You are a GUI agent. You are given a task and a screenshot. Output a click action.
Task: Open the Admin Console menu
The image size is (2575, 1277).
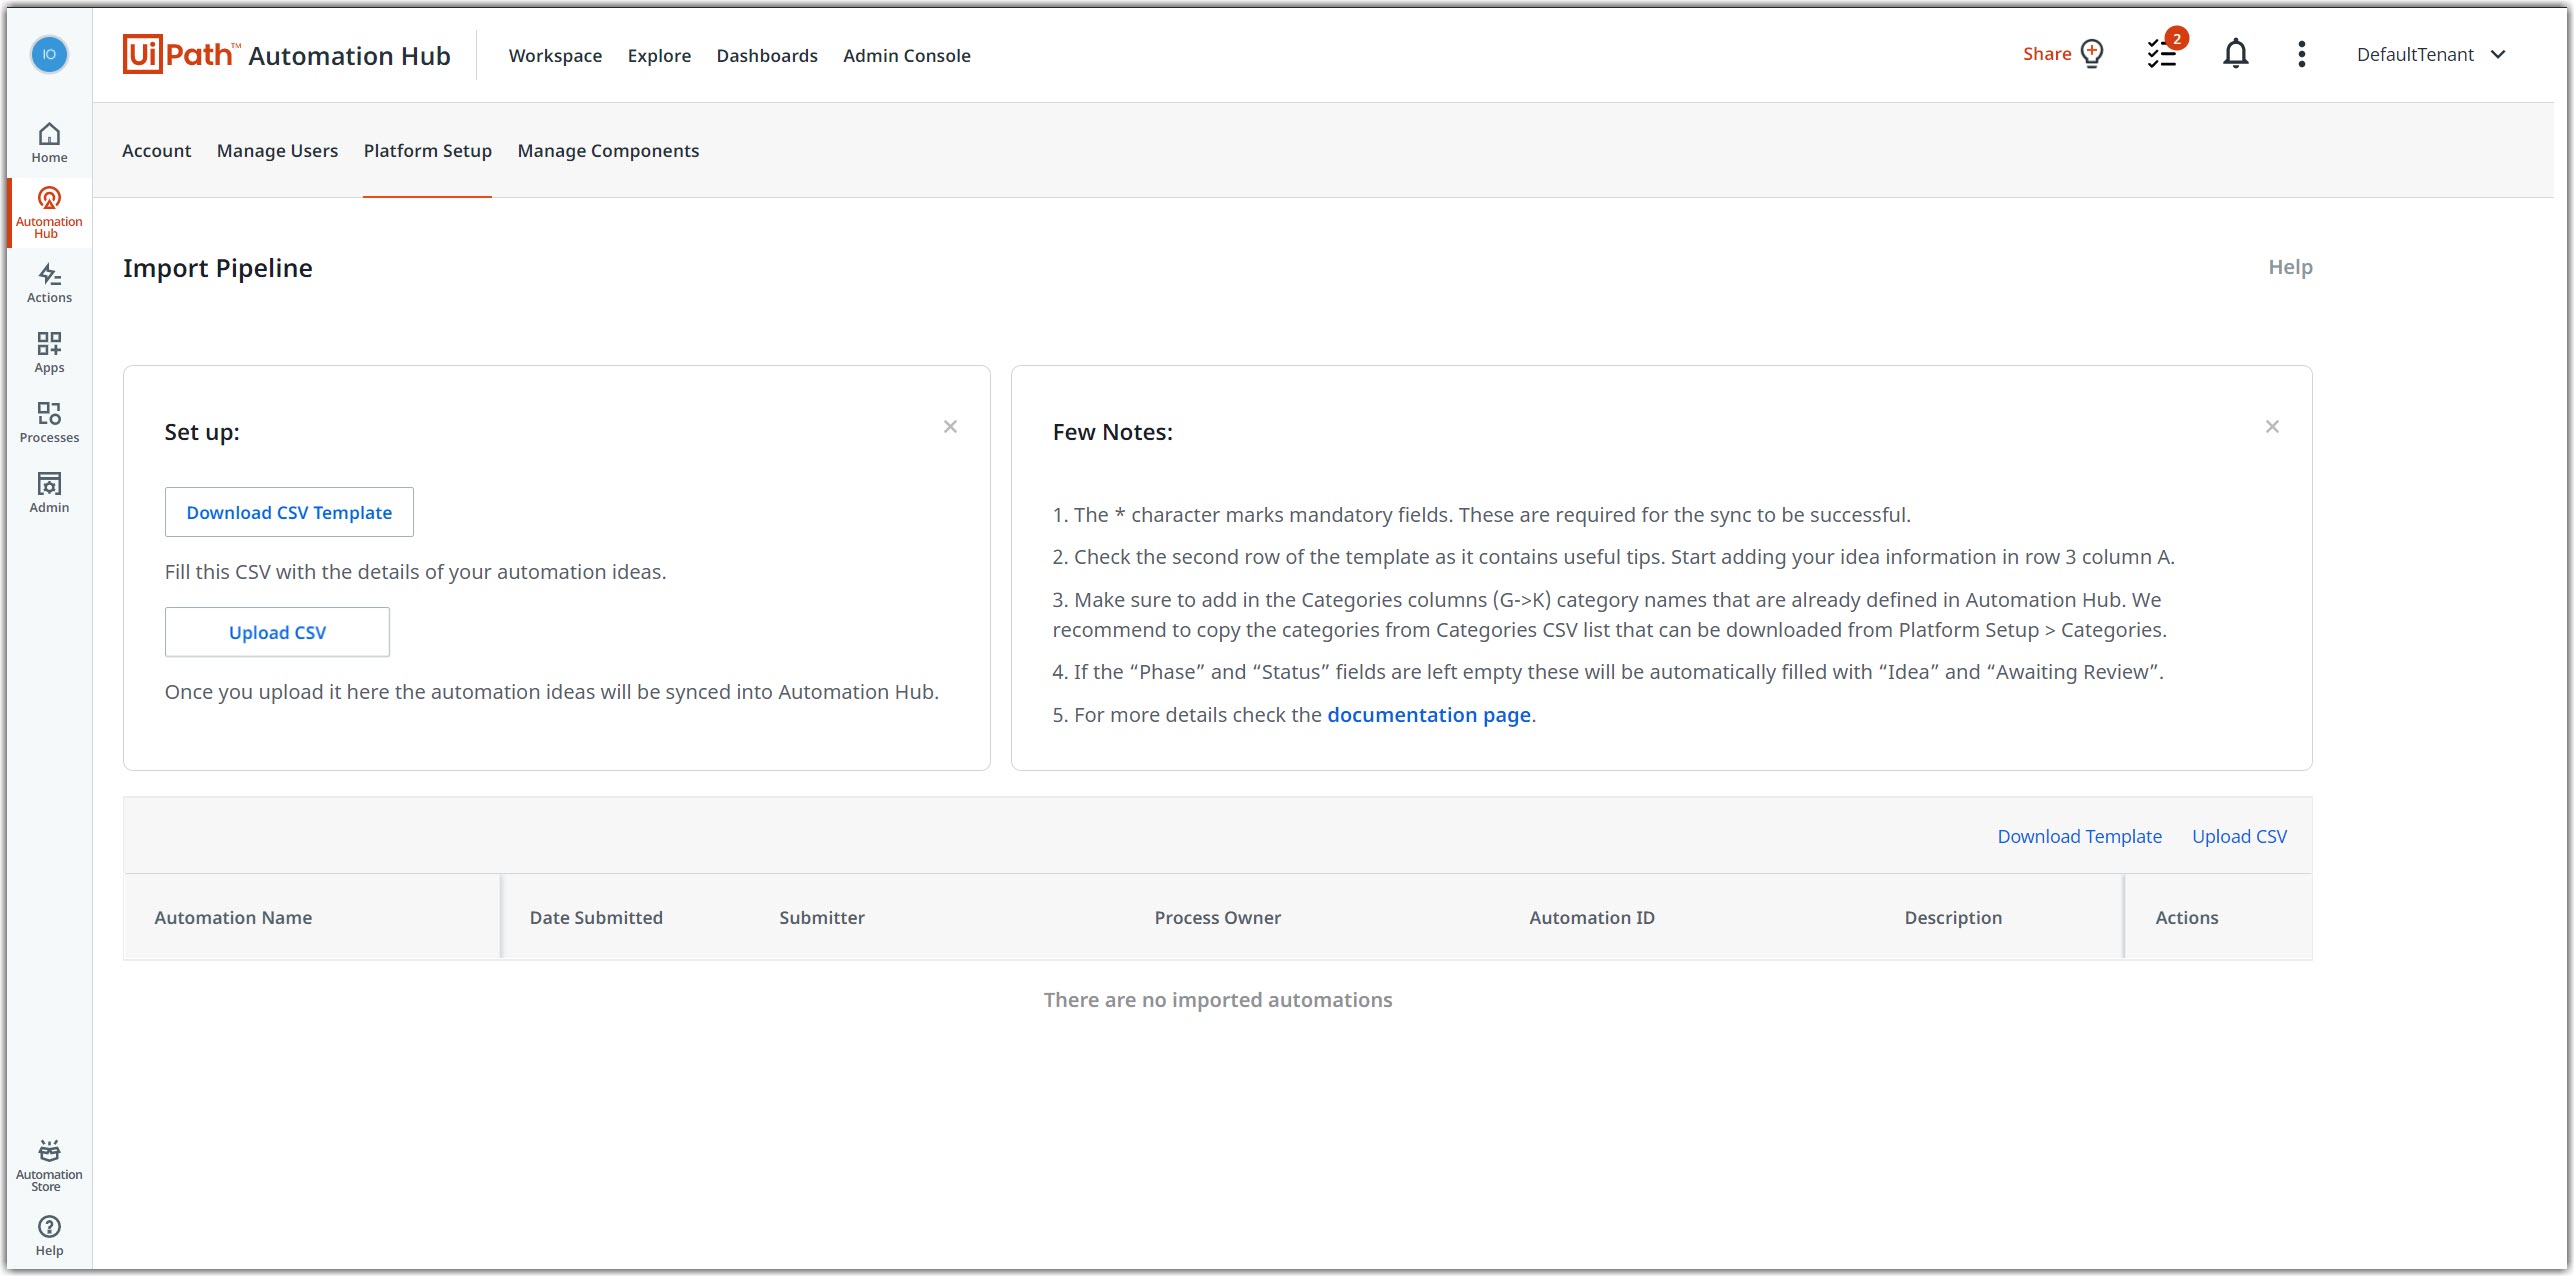pyautogui.click(x=907, y=55)
